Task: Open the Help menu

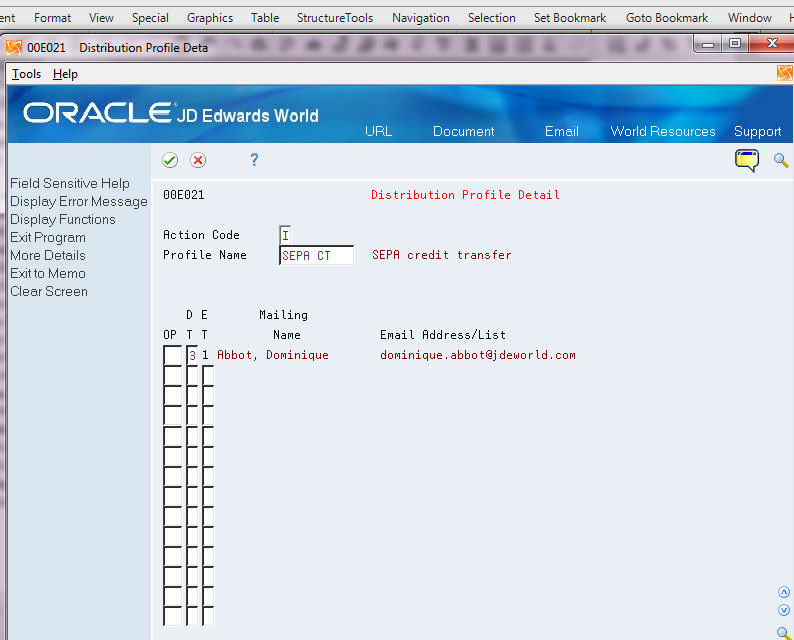Action: pyautogui.click(x=65, y=74)
